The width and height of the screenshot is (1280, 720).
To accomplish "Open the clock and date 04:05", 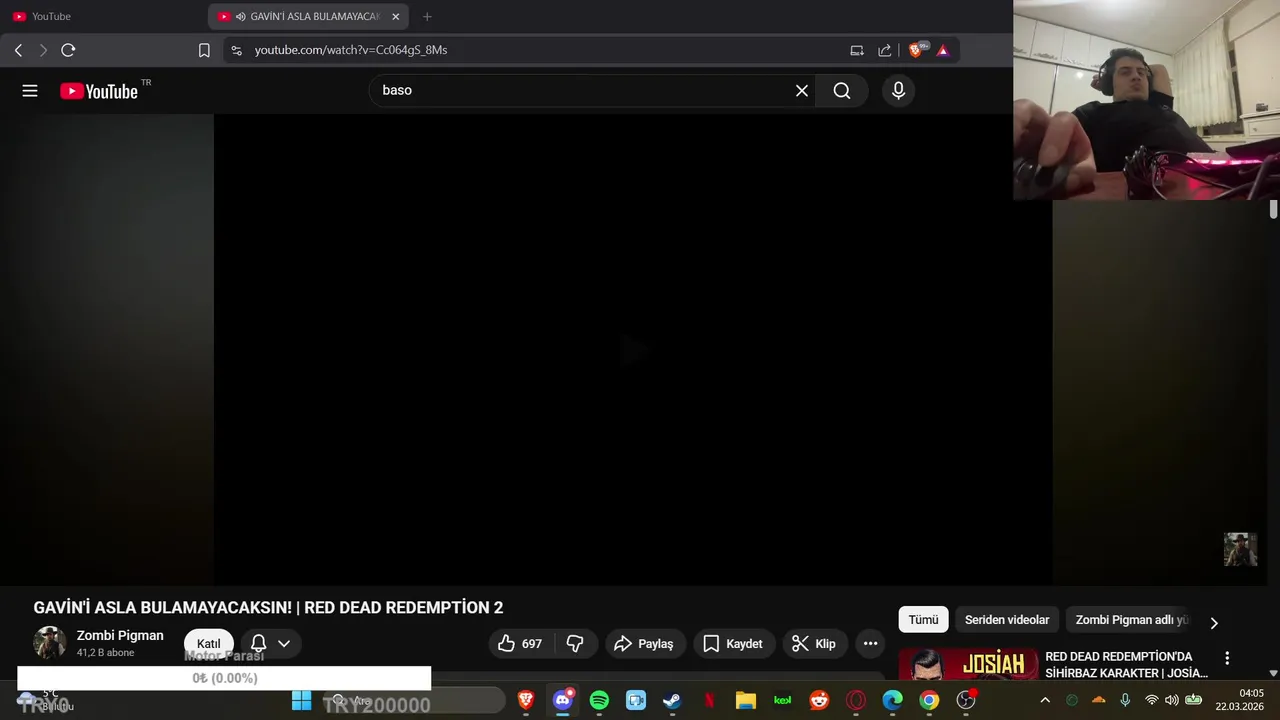I will click(1240, 700).
